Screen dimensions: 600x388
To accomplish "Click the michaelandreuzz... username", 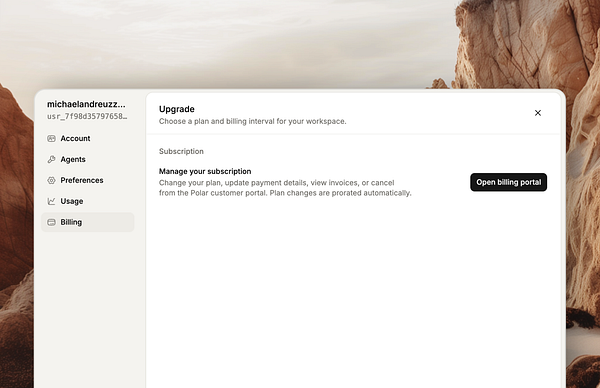I will [86, 104].
